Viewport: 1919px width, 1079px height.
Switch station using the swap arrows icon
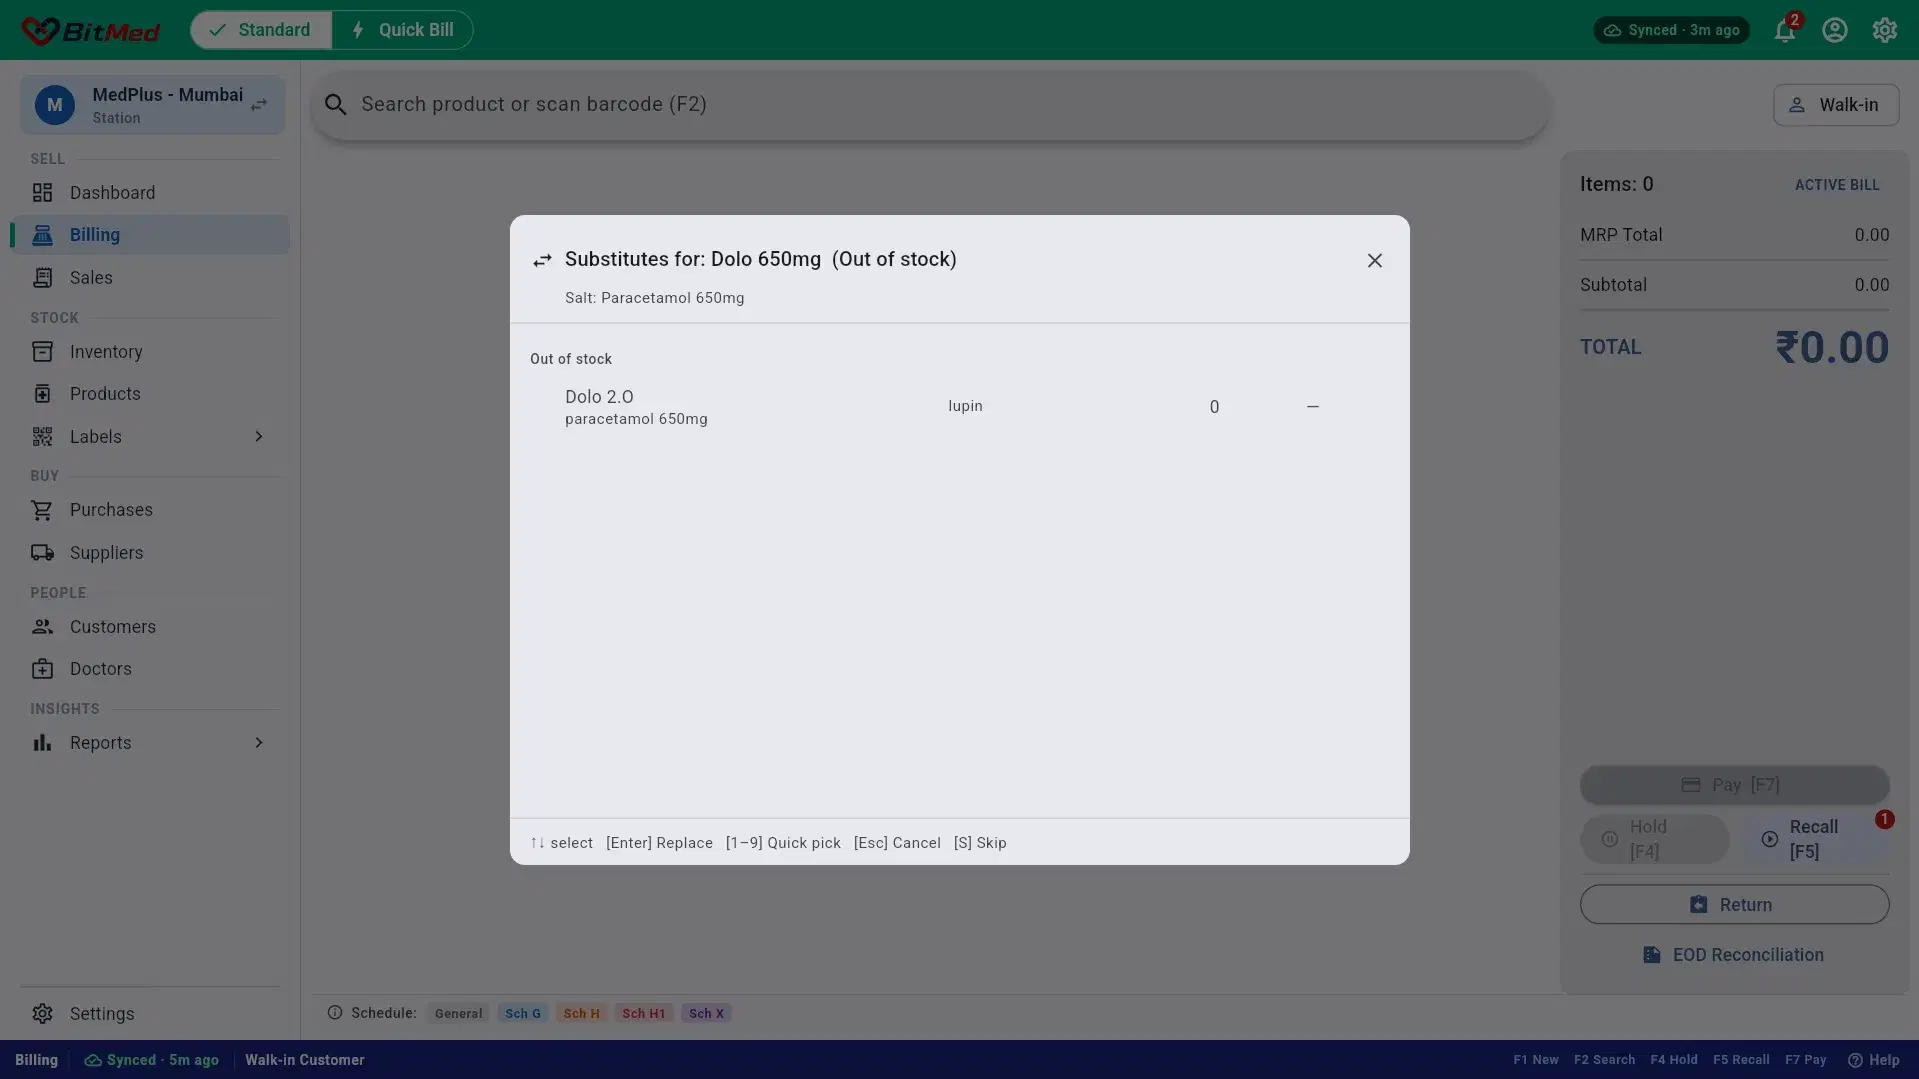[x=259, y=105]
